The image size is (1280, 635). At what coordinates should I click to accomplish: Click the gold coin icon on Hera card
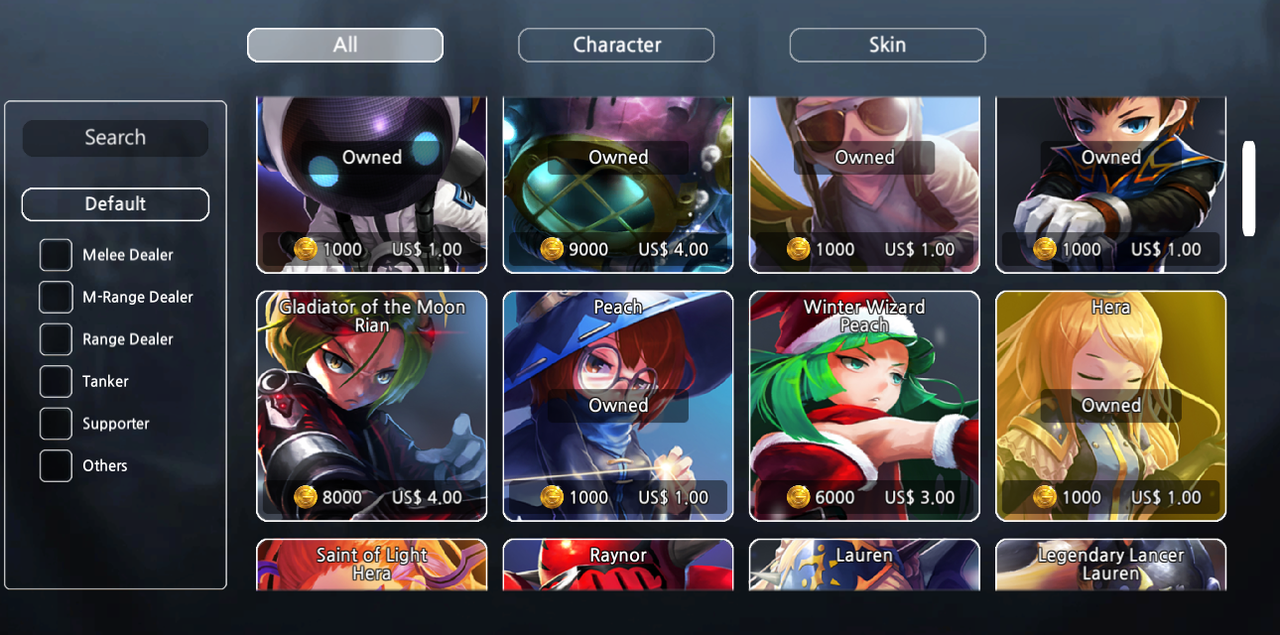tap(1045, 497)
